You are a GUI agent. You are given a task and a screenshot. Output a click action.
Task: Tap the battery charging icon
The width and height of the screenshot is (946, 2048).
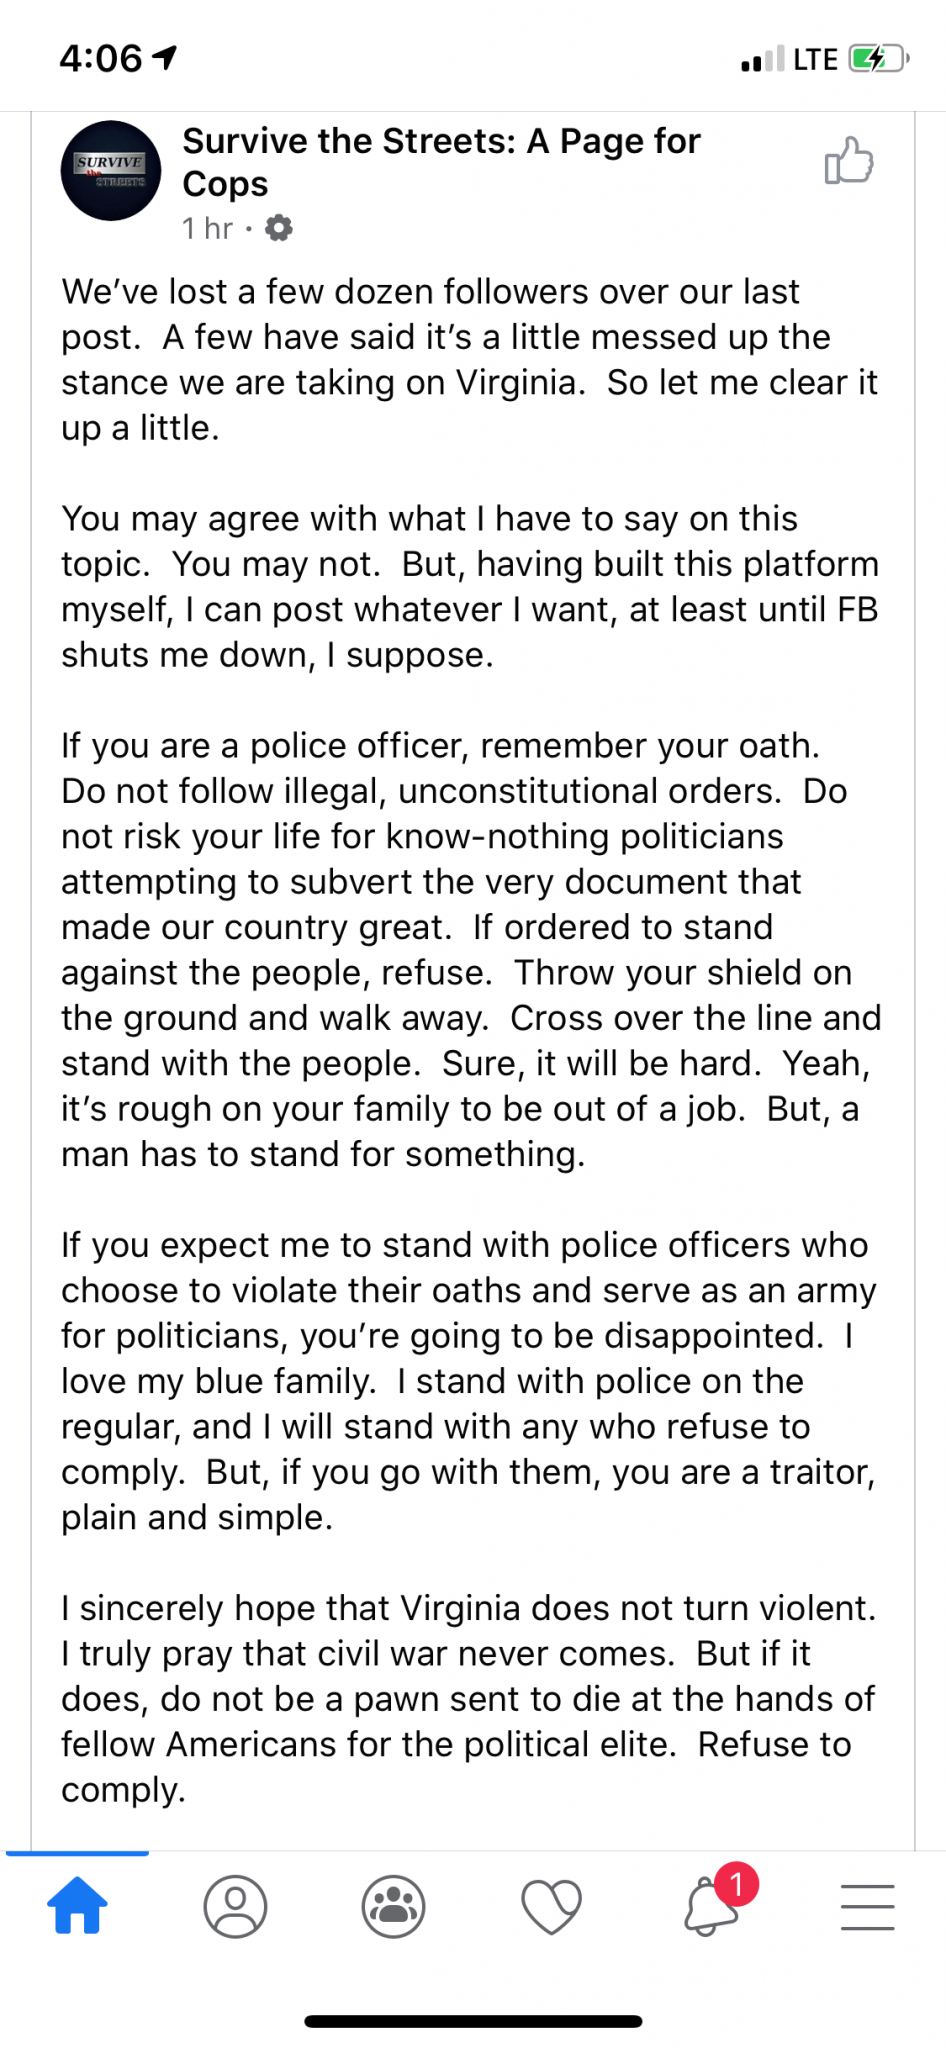click(877, 59)
